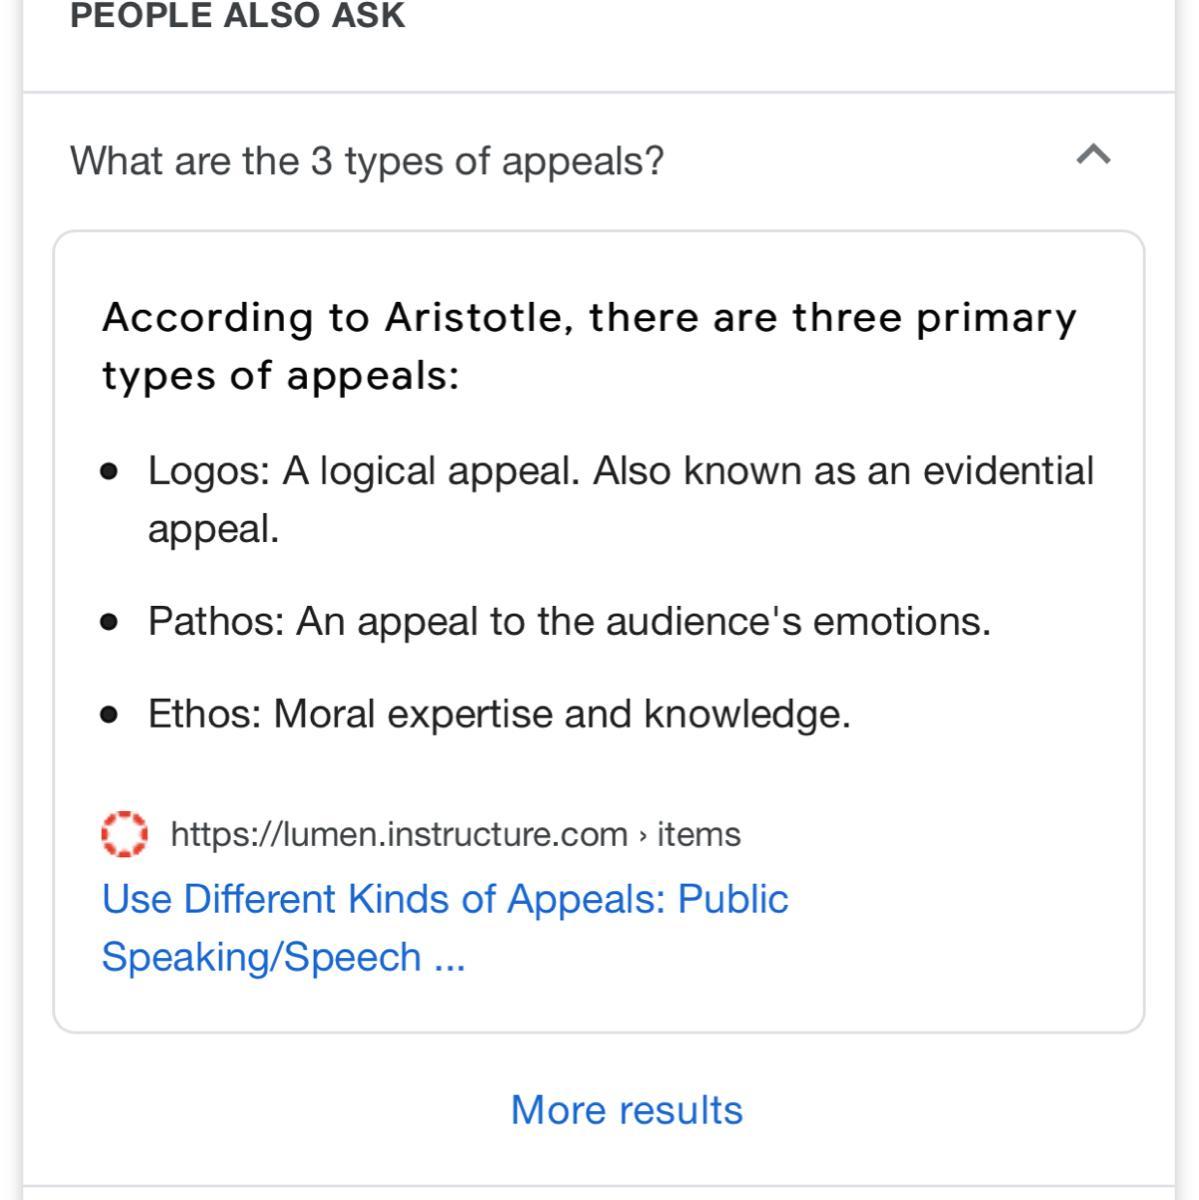The height and width of the screenshot is (1200, 1199).
Task: Open the lumen.instructure.com URL text
Action: click(x=399, y=834)
